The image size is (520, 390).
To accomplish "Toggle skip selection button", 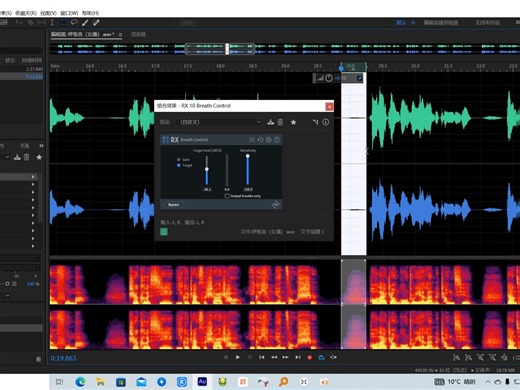I will (x=333, y=357).
